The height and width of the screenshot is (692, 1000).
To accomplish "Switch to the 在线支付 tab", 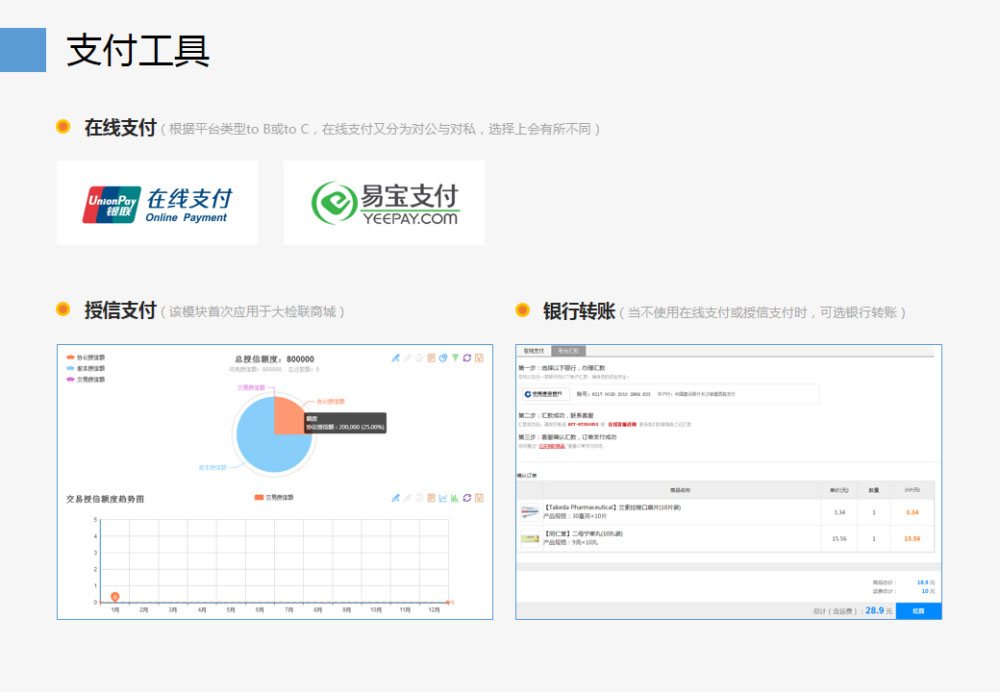I will click(x=534, y=351).
